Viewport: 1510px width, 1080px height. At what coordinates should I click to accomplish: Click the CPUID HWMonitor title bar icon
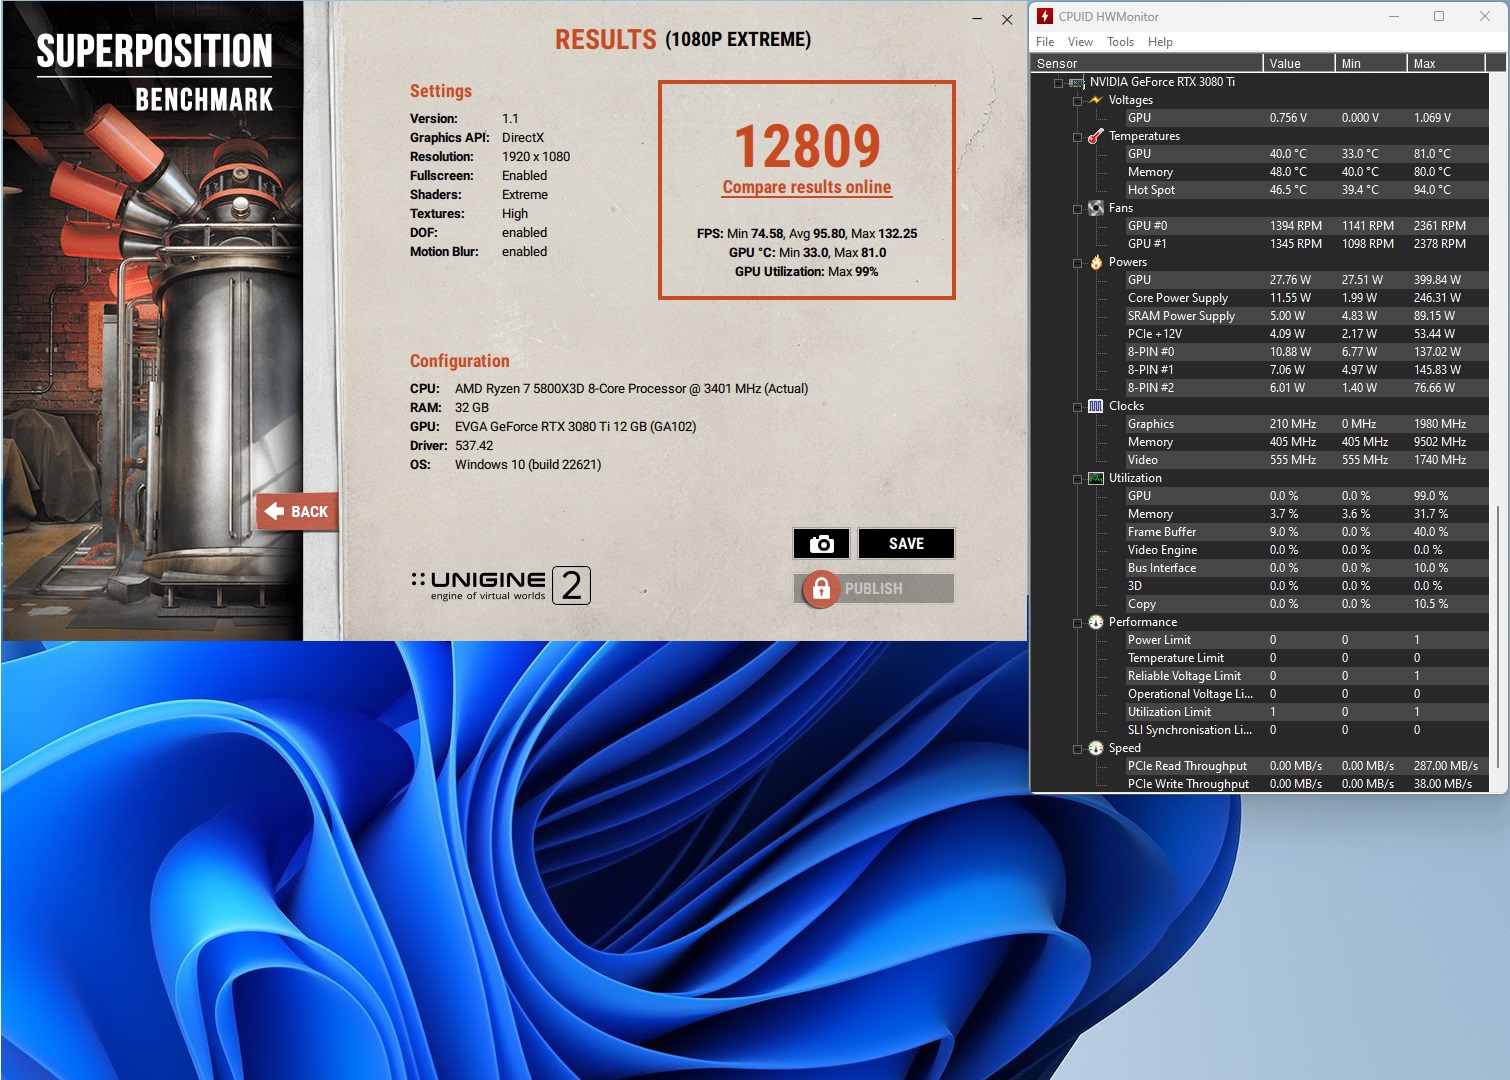pos(1045,16)
